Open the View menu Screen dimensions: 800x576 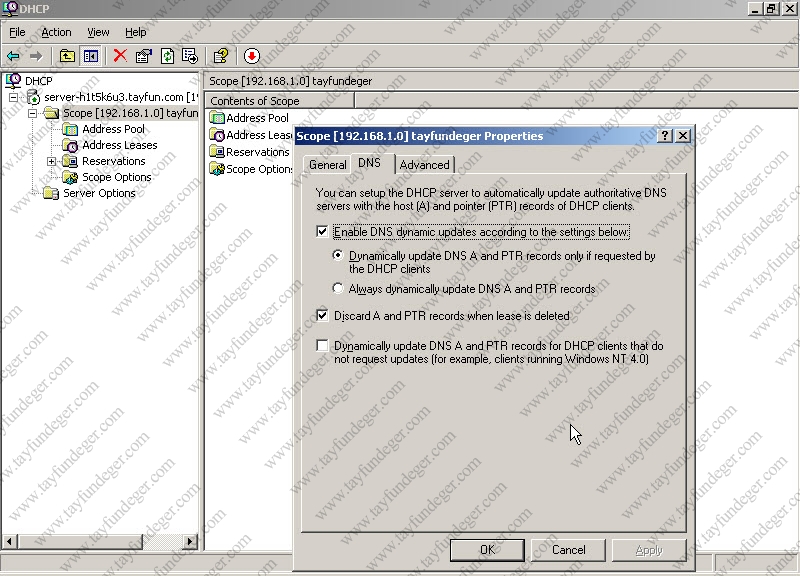pos(98,32)
